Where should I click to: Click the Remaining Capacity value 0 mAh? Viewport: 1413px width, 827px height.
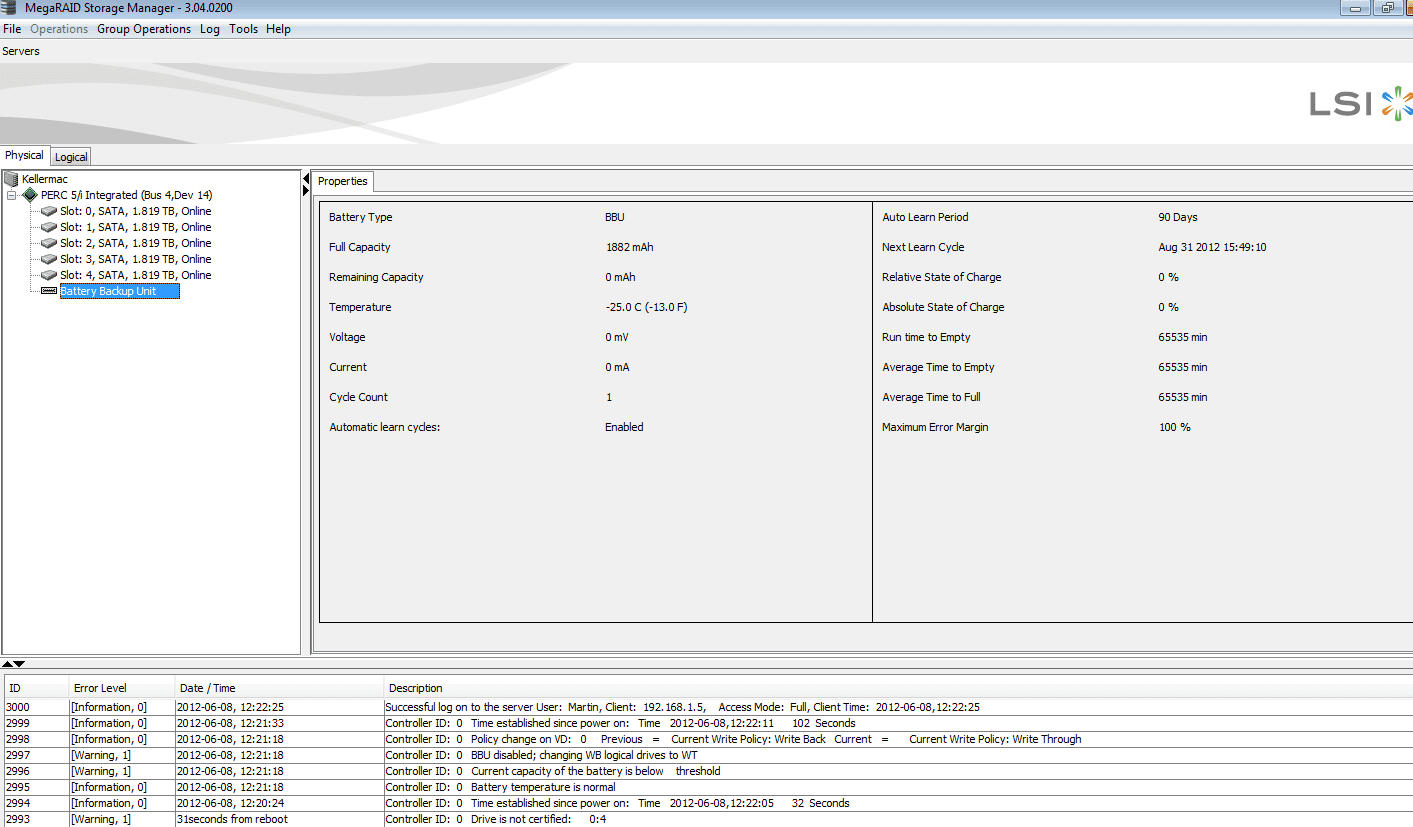point(620,277)
